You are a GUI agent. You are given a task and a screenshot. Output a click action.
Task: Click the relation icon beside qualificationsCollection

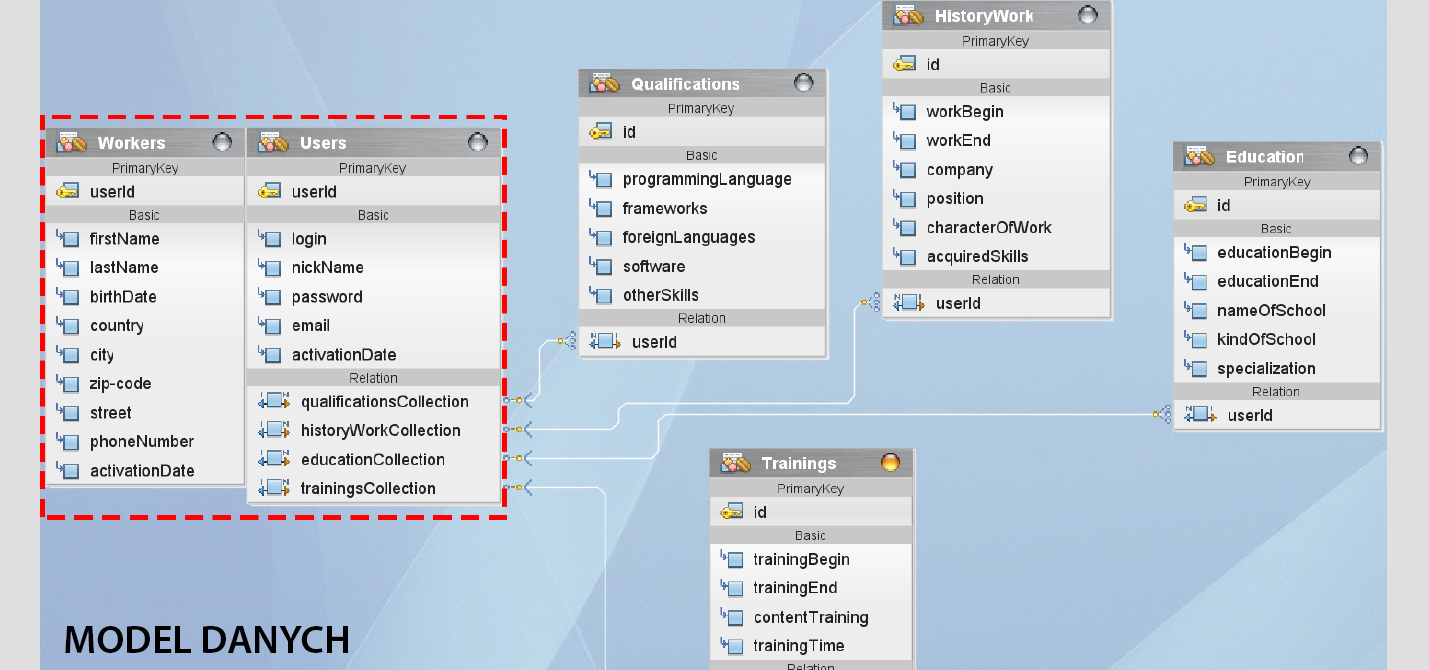(x=274, y=402)
